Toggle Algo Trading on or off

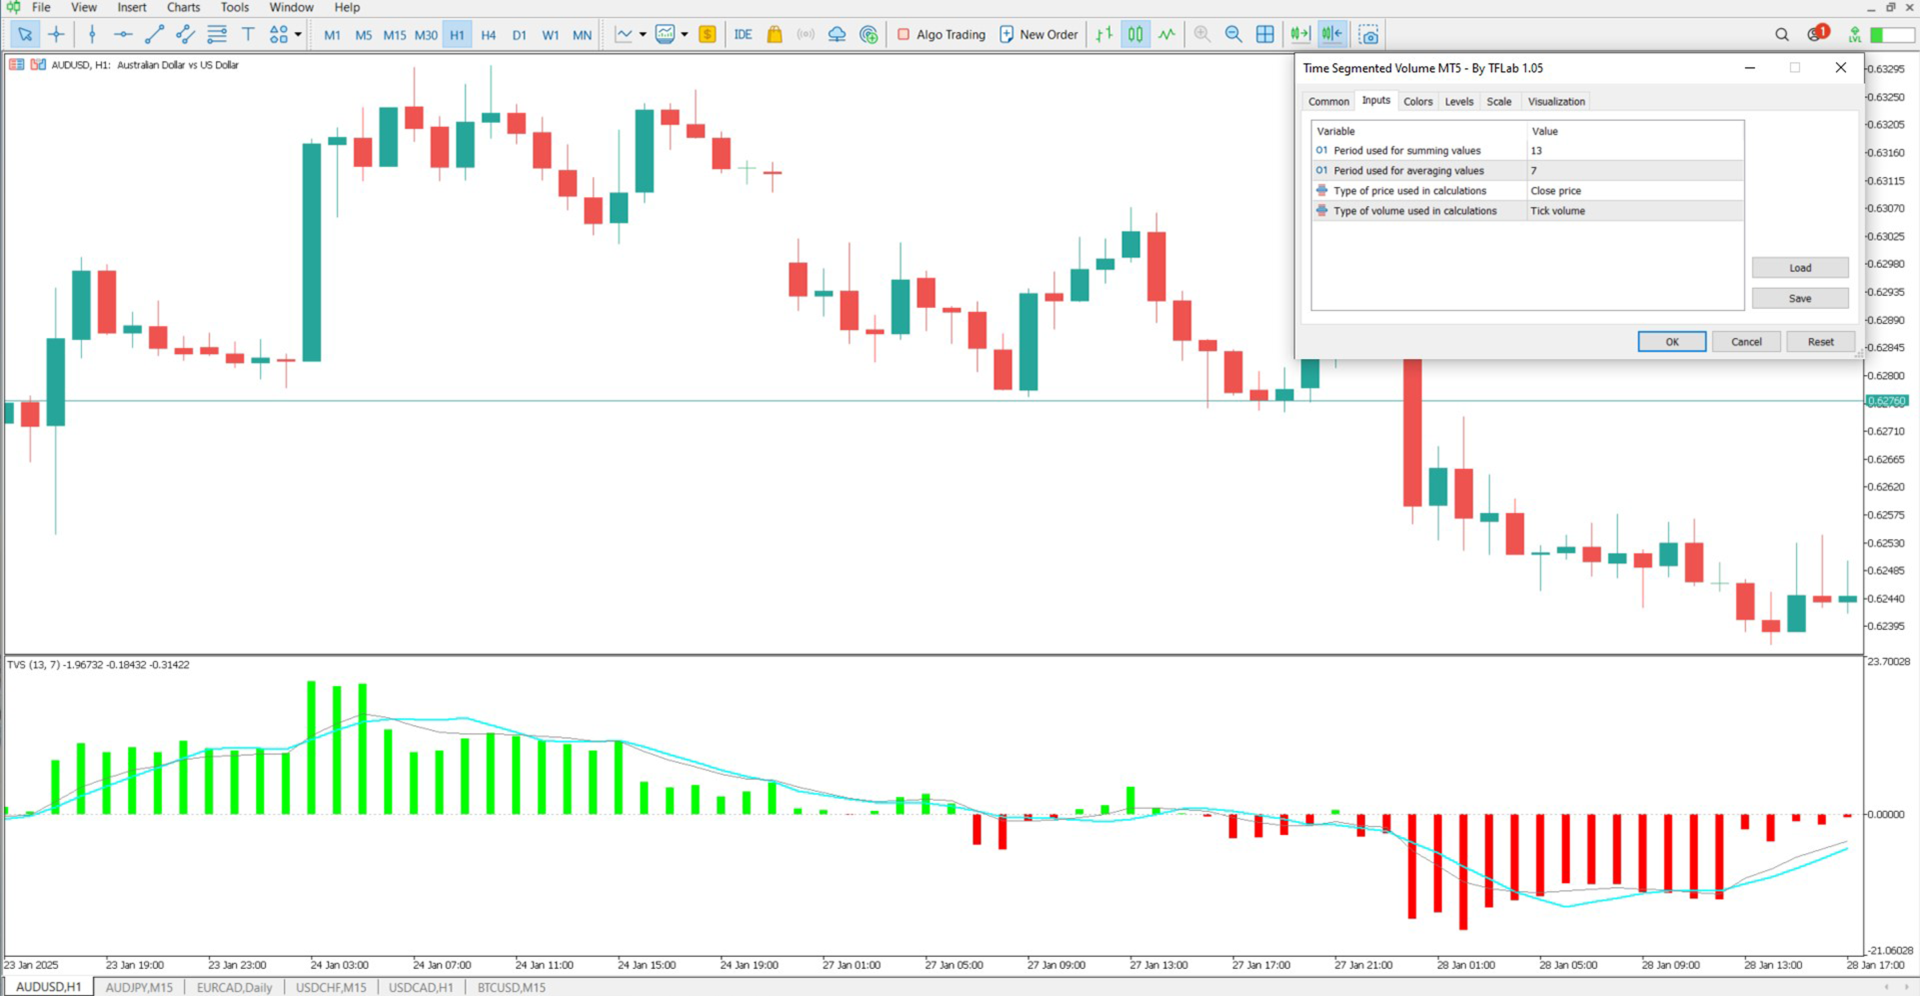pos(940,33)
